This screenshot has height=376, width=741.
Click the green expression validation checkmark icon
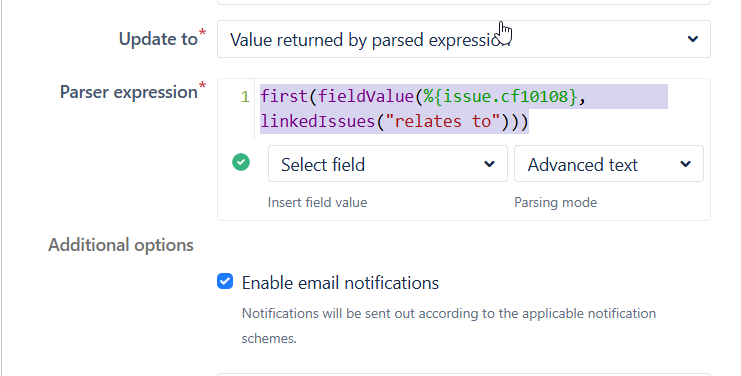[x=241, y=162]
